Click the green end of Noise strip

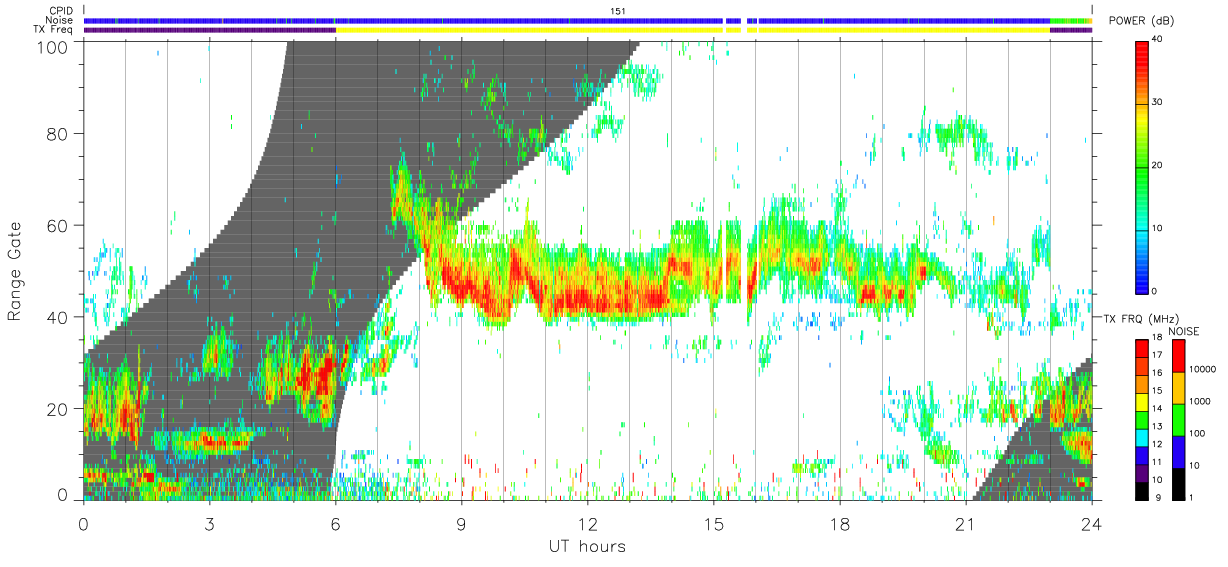click(1072, 20)
